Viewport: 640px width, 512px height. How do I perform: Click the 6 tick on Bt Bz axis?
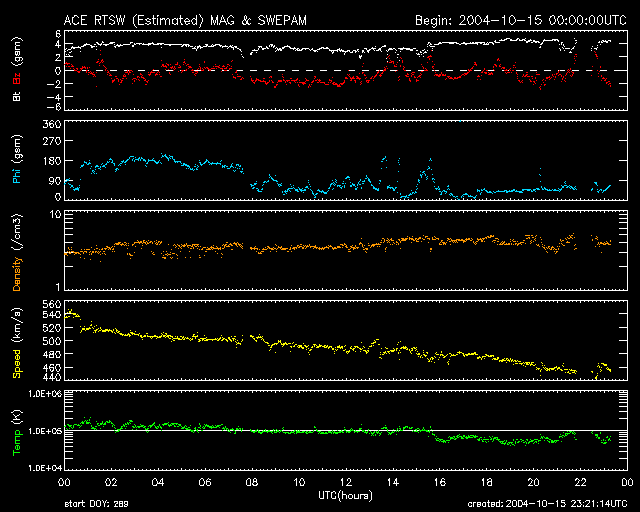tap(58, 34)
